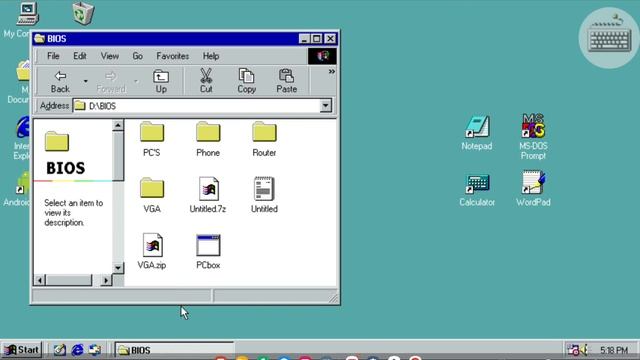
Task: Select the VGA.zip archive file
Action: (x=152, y=251)
